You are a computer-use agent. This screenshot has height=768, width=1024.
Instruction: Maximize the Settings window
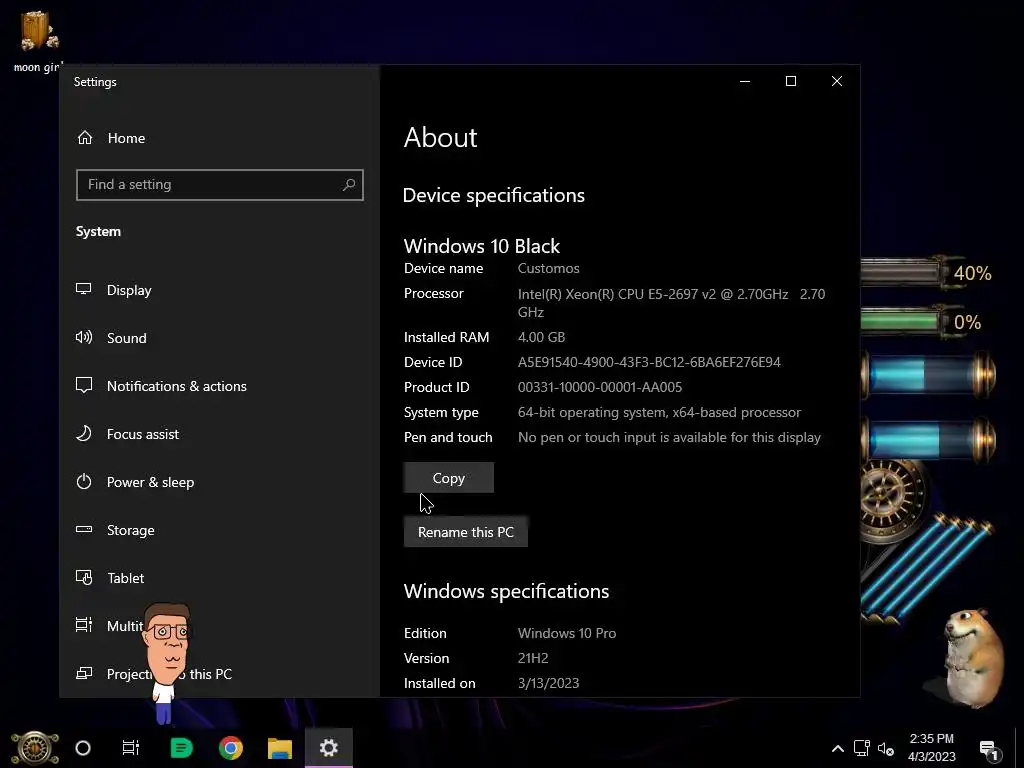click(791, 81)
